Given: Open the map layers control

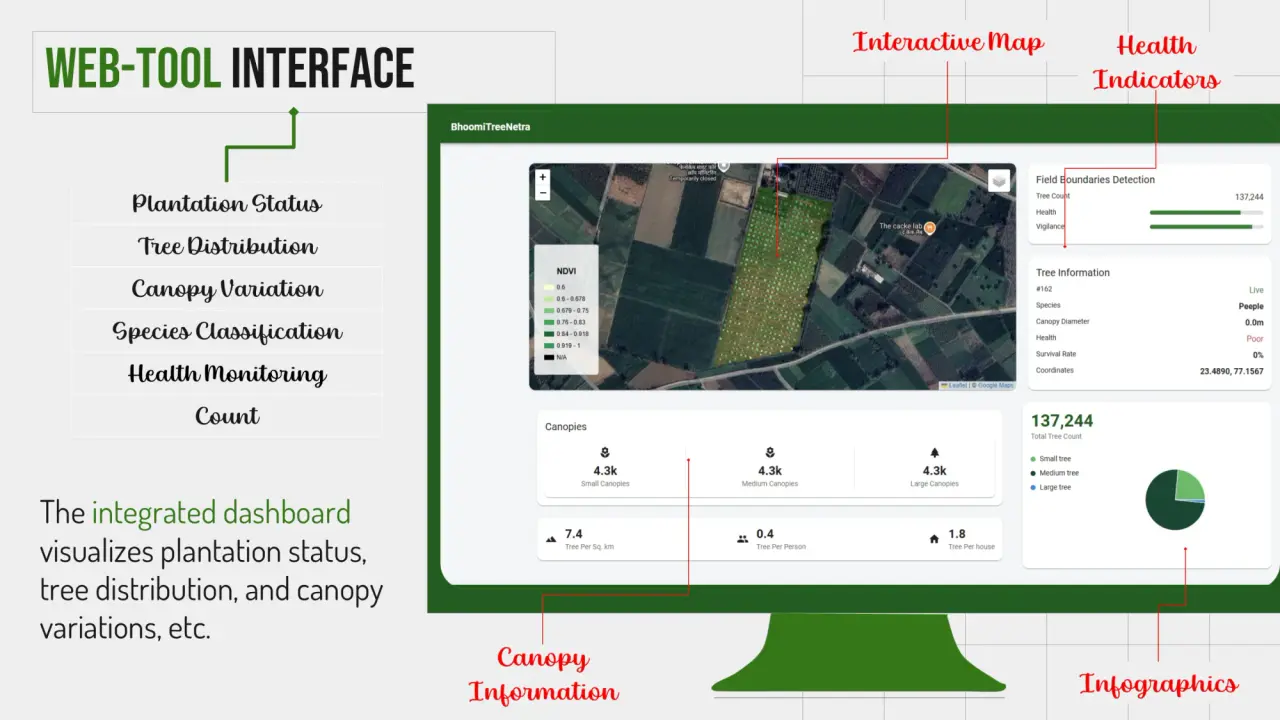Looking at the screenshot, I should pos(999,180).
